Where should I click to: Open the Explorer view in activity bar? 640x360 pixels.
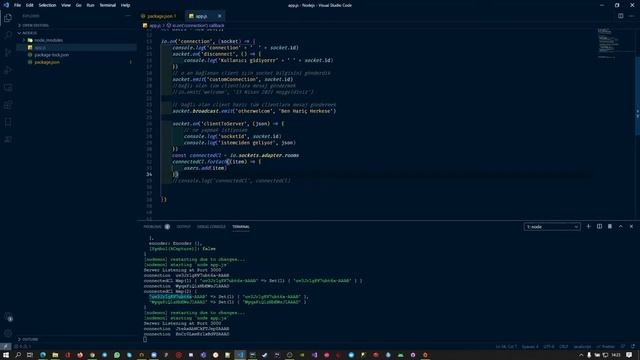[8, 18]
